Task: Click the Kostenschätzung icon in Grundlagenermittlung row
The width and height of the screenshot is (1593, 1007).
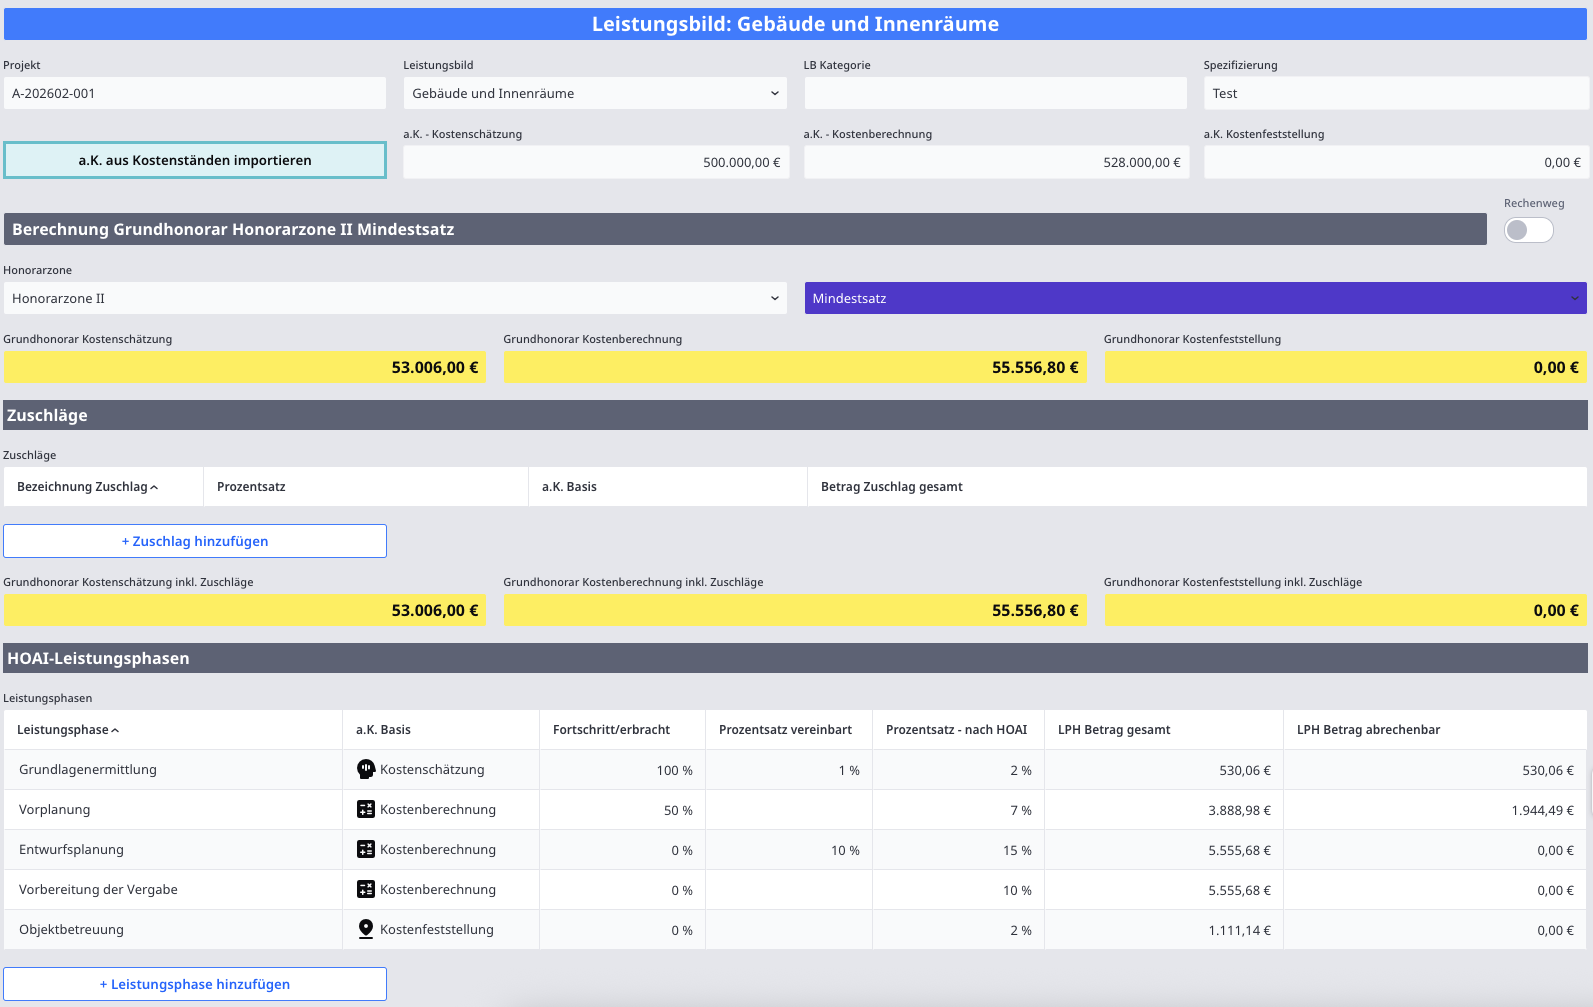Action: click(x=366, y=769)
